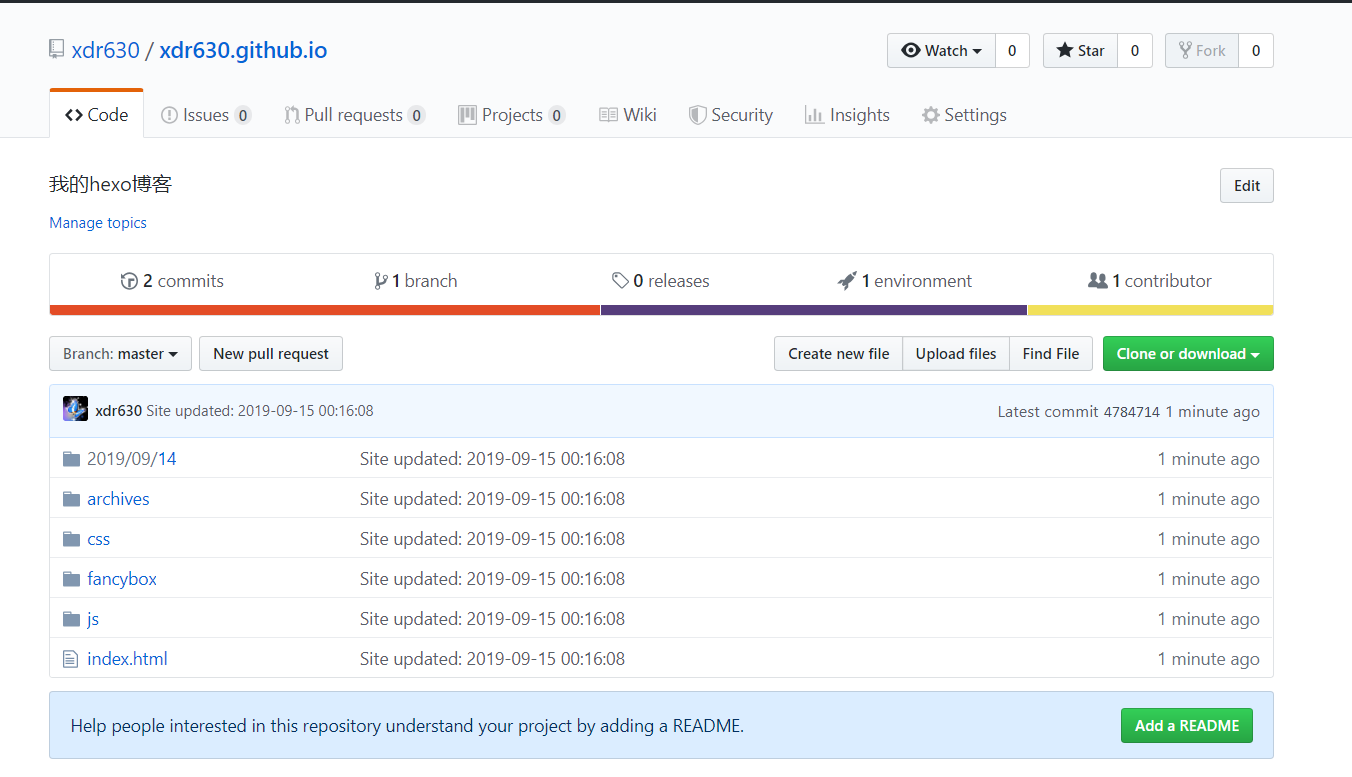View the 1 branch page
This screenshot has height=777, width=1352.
point(416,281)
